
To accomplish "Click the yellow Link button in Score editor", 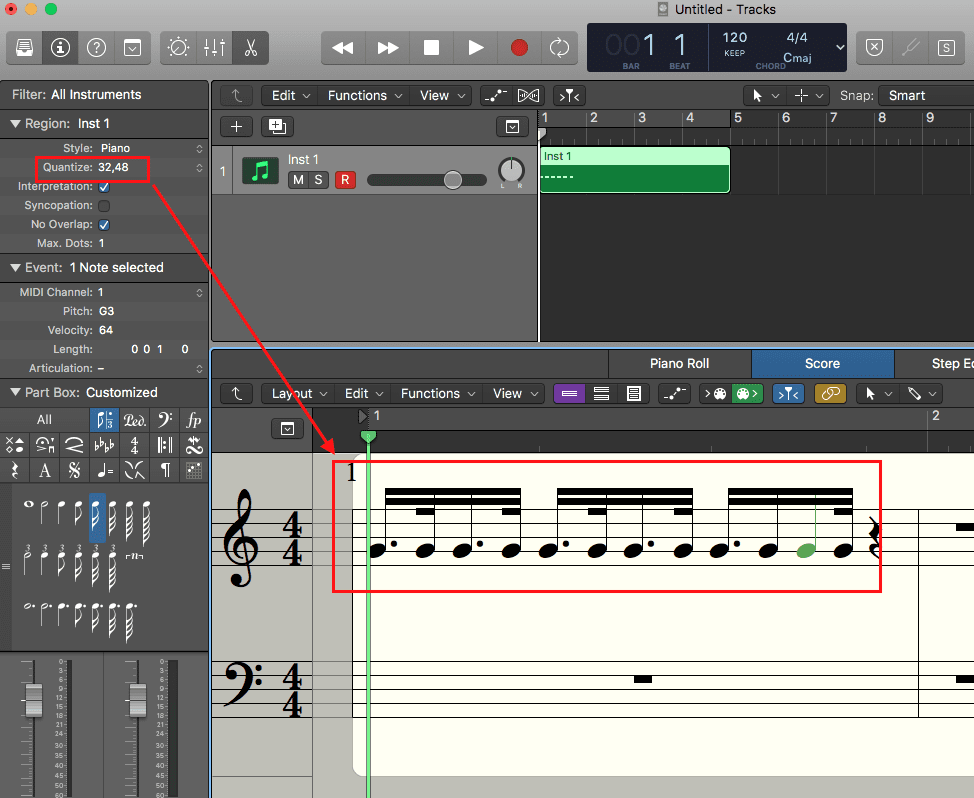I will point(830,394).
